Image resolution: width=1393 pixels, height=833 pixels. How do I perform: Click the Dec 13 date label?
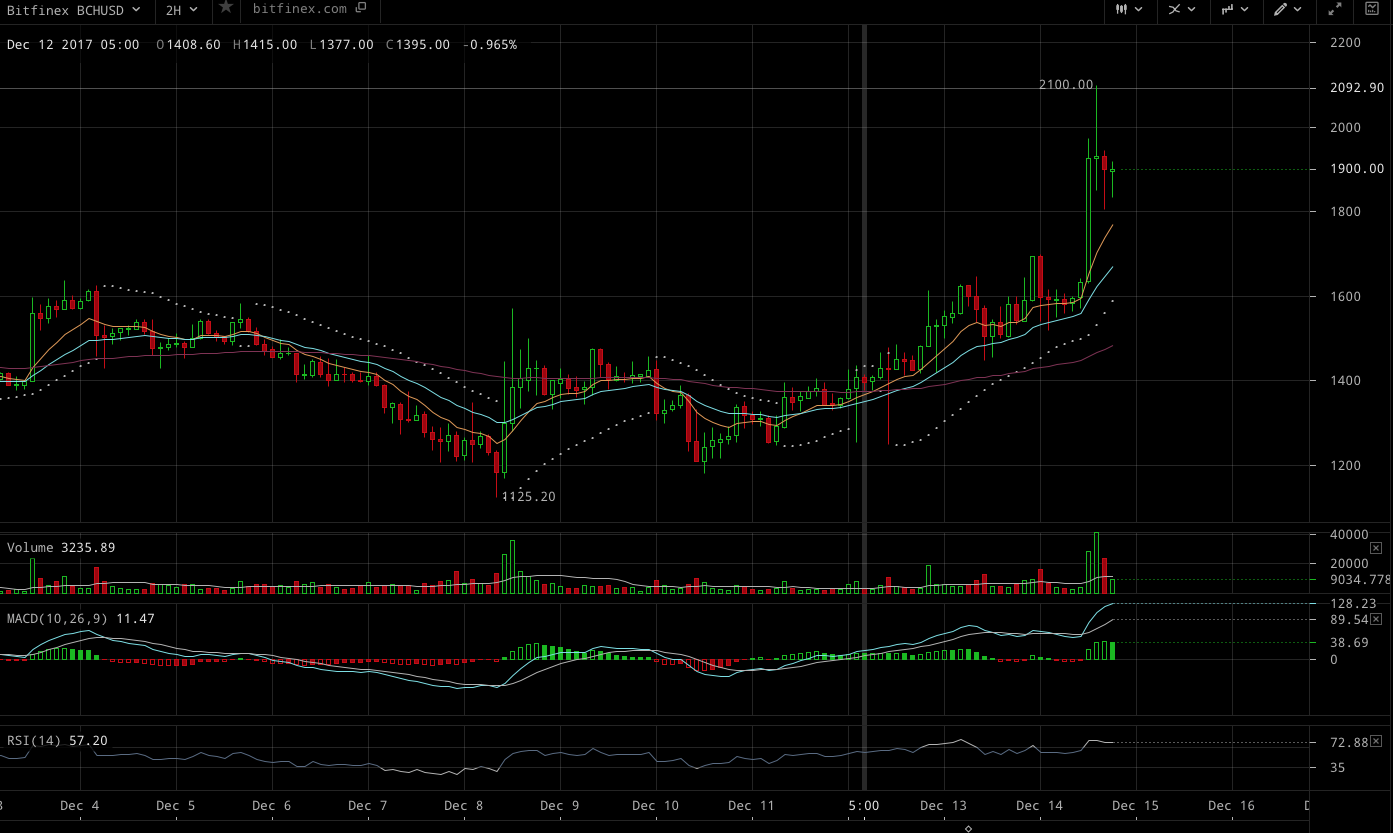(944, 806)
